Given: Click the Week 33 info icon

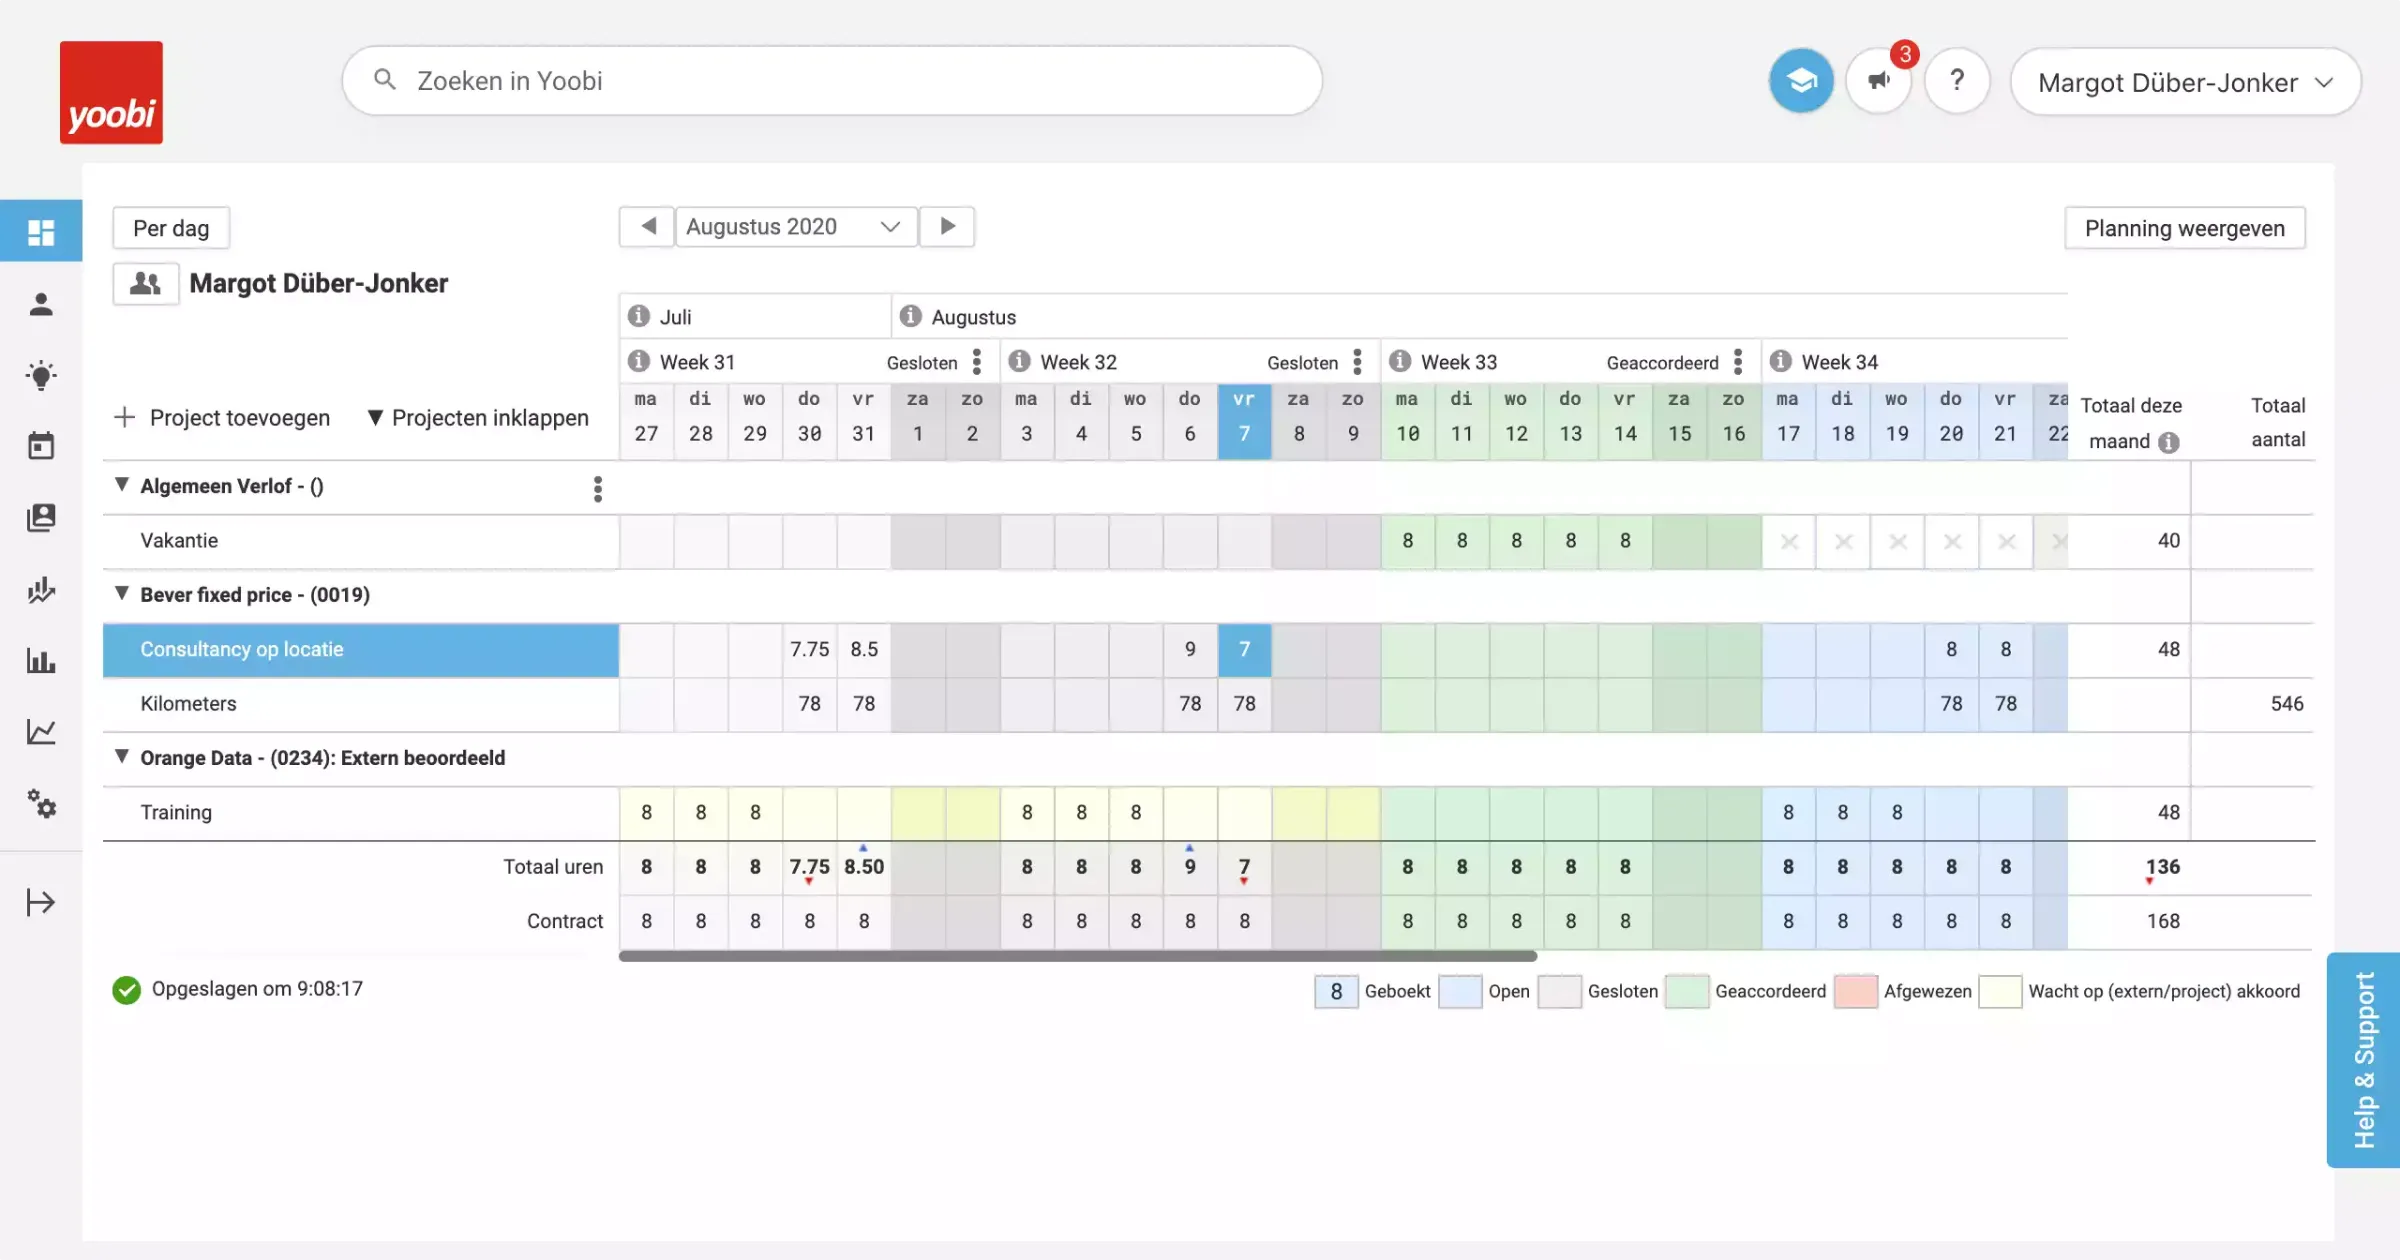Looking at the screenshot, I should coord(1400,361).
